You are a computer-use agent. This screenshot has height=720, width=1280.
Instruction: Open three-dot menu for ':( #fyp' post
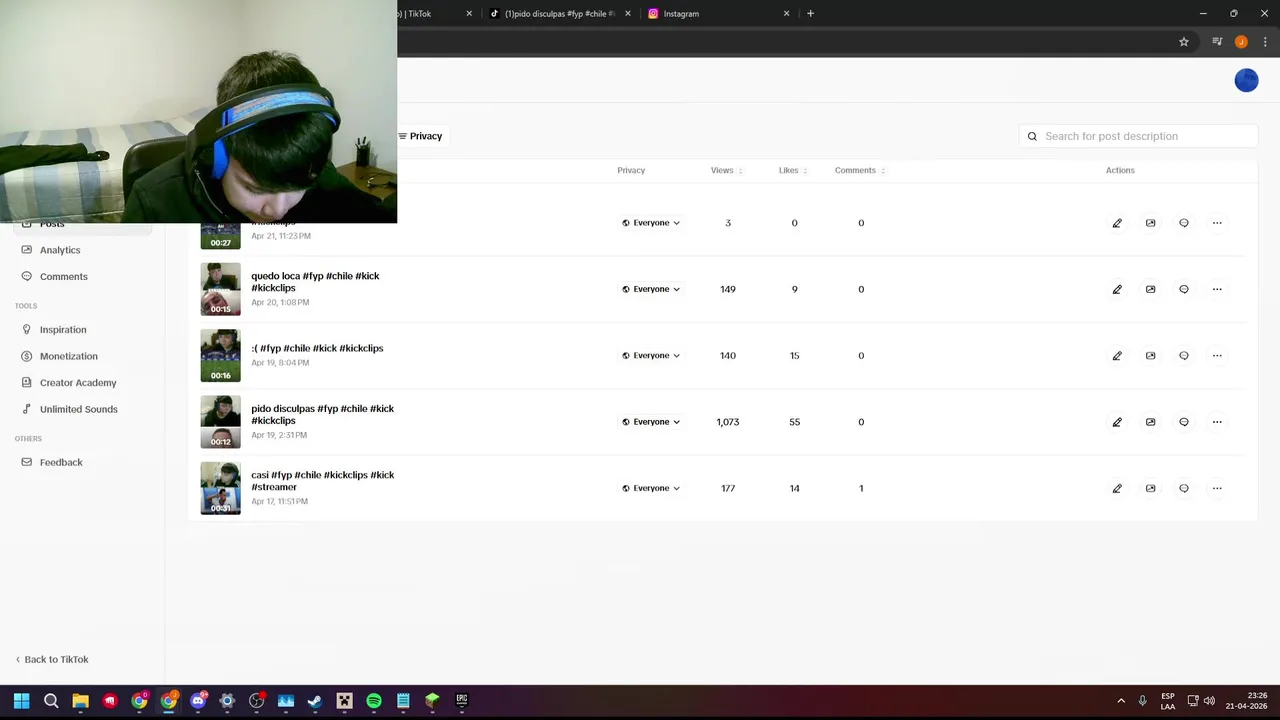coord(1217,355)
